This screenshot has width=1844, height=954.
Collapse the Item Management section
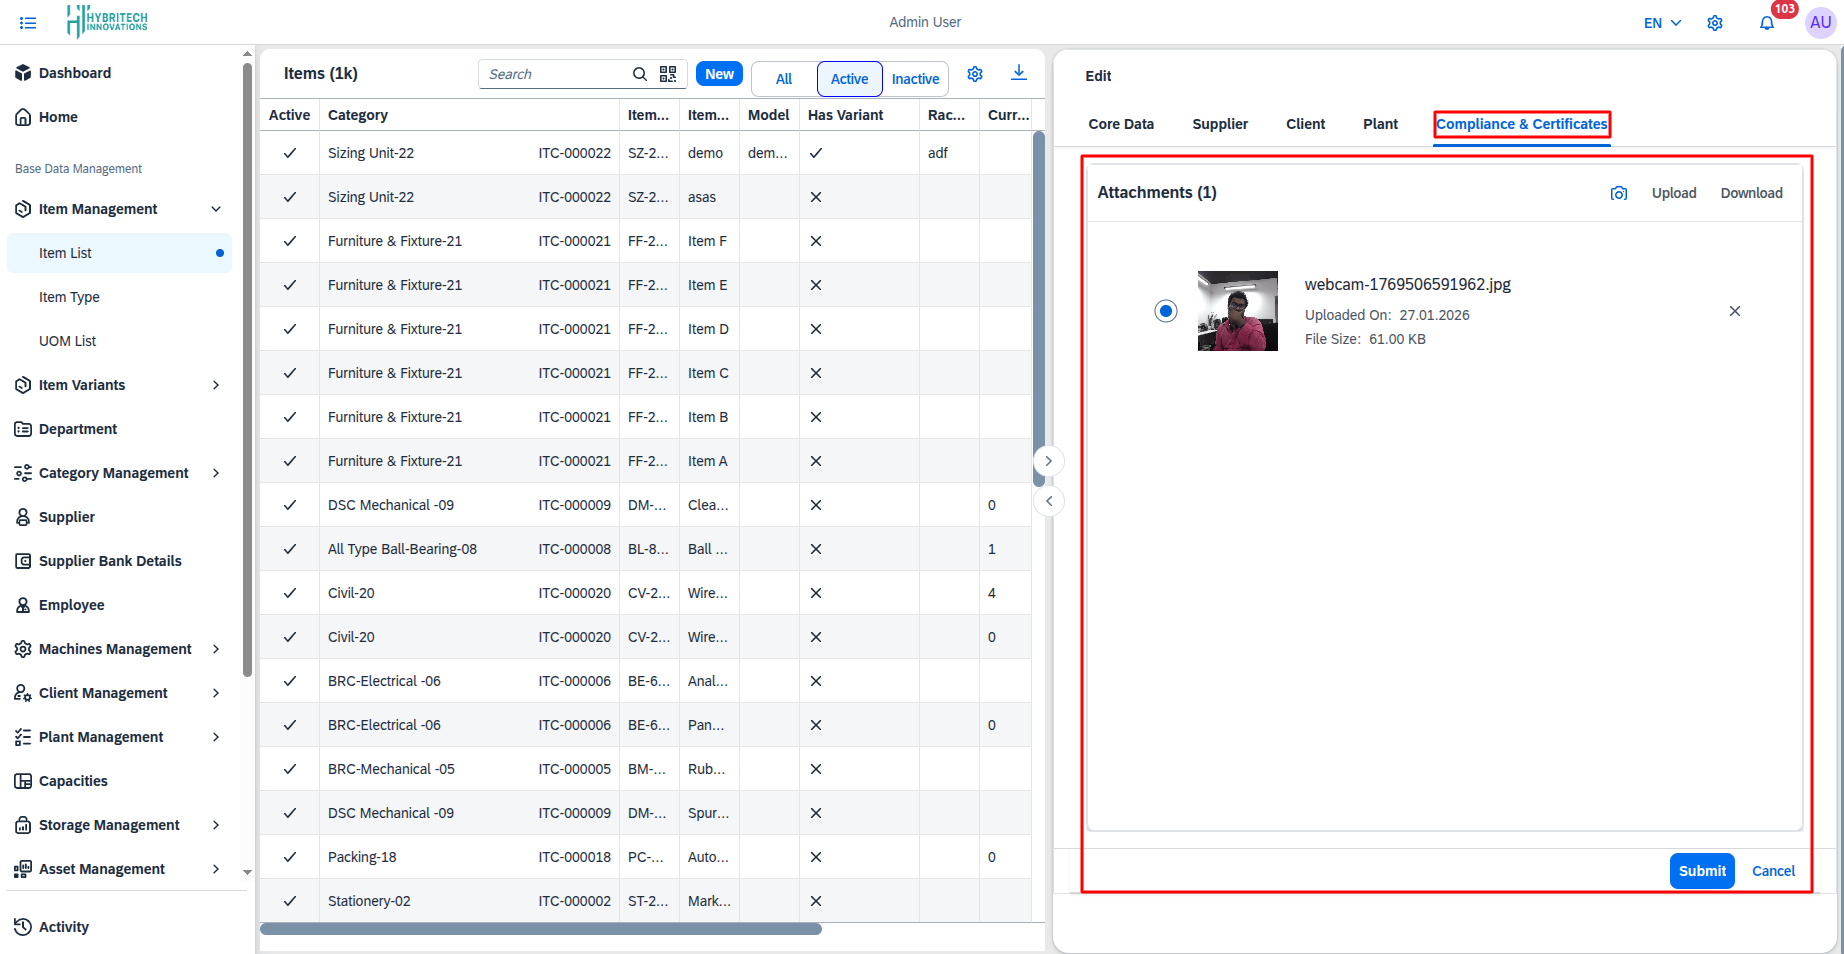tap(215, 209)
